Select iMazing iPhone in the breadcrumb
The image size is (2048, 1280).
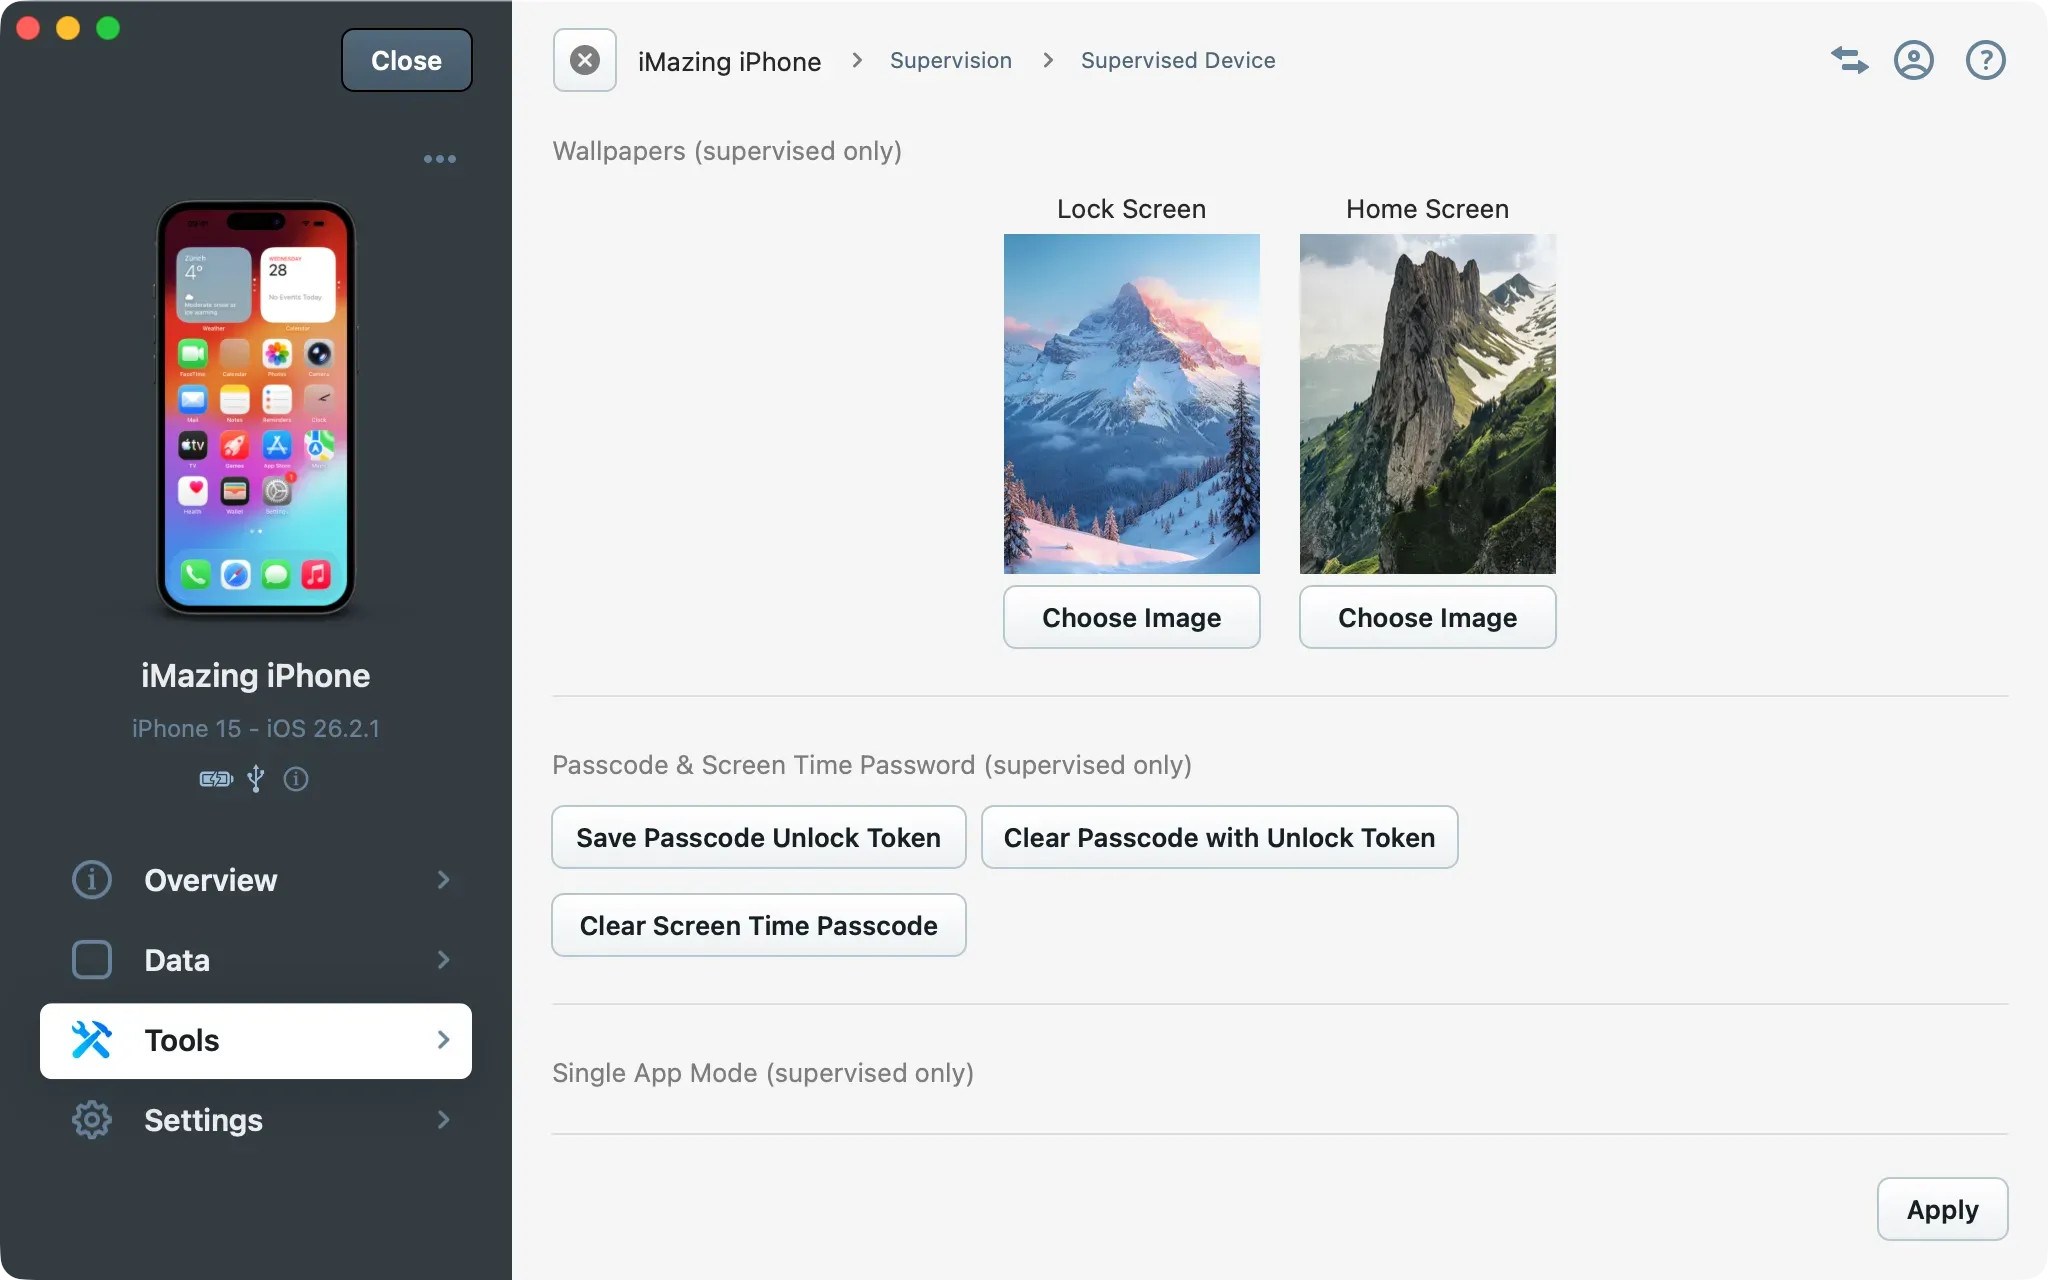click(x=730, y=60)
